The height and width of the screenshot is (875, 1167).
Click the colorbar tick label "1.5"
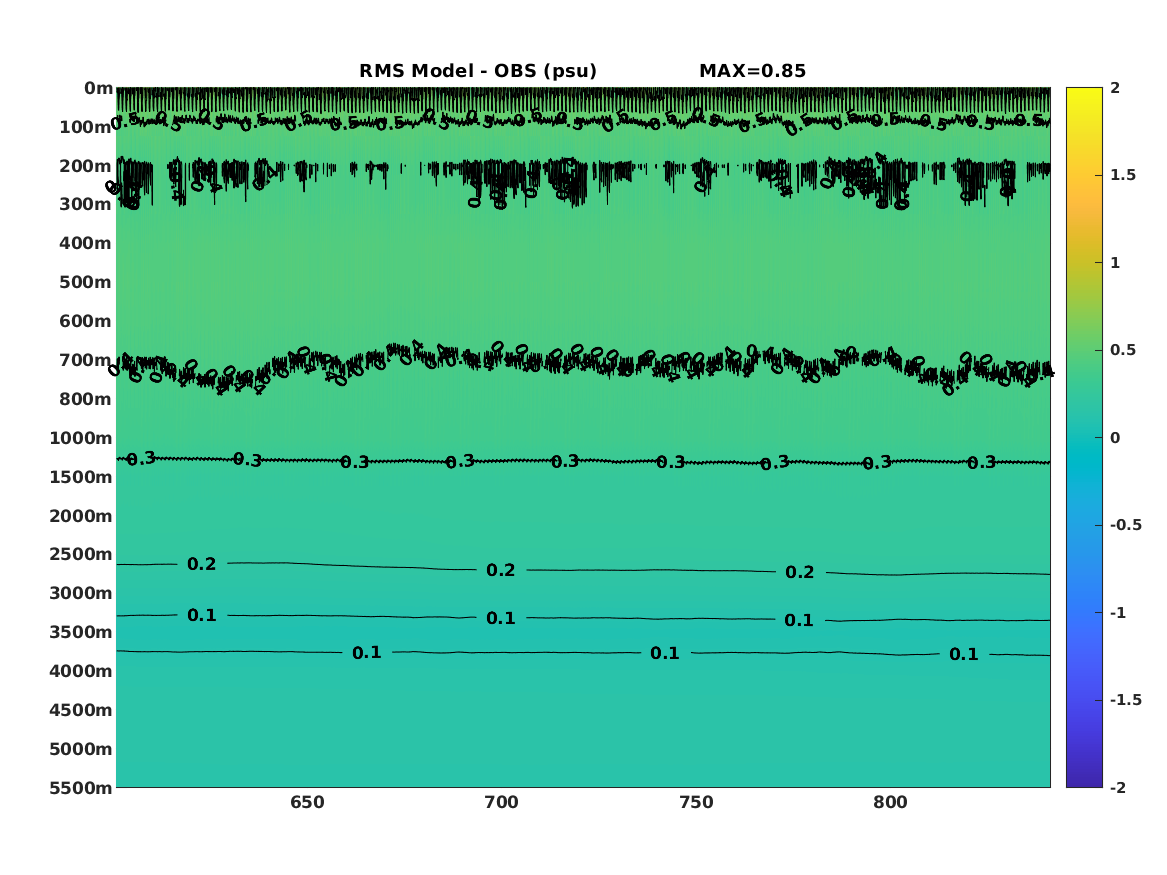pyautogui.click(x=1123, y=175)
